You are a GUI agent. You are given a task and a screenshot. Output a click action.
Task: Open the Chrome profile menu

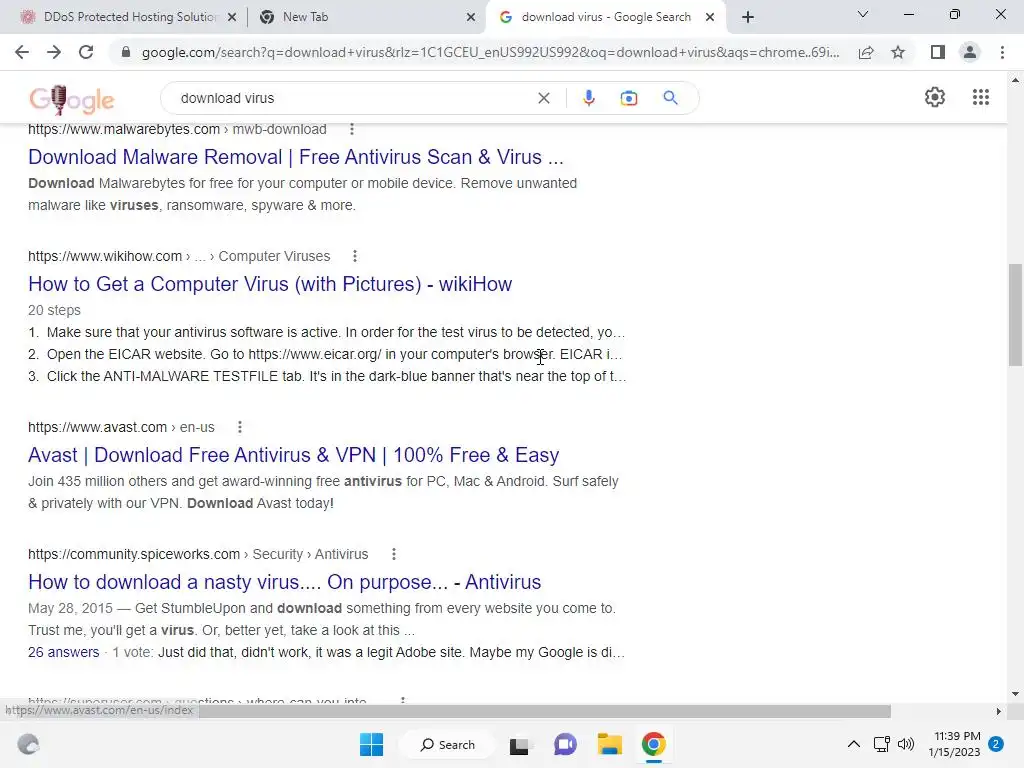[x=970, y=52]
